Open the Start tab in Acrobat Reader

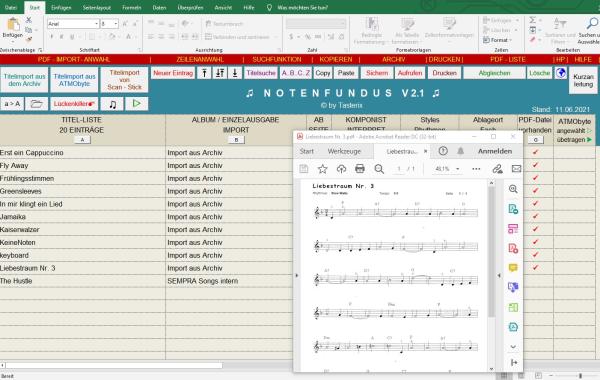click(x=307, y=151)
